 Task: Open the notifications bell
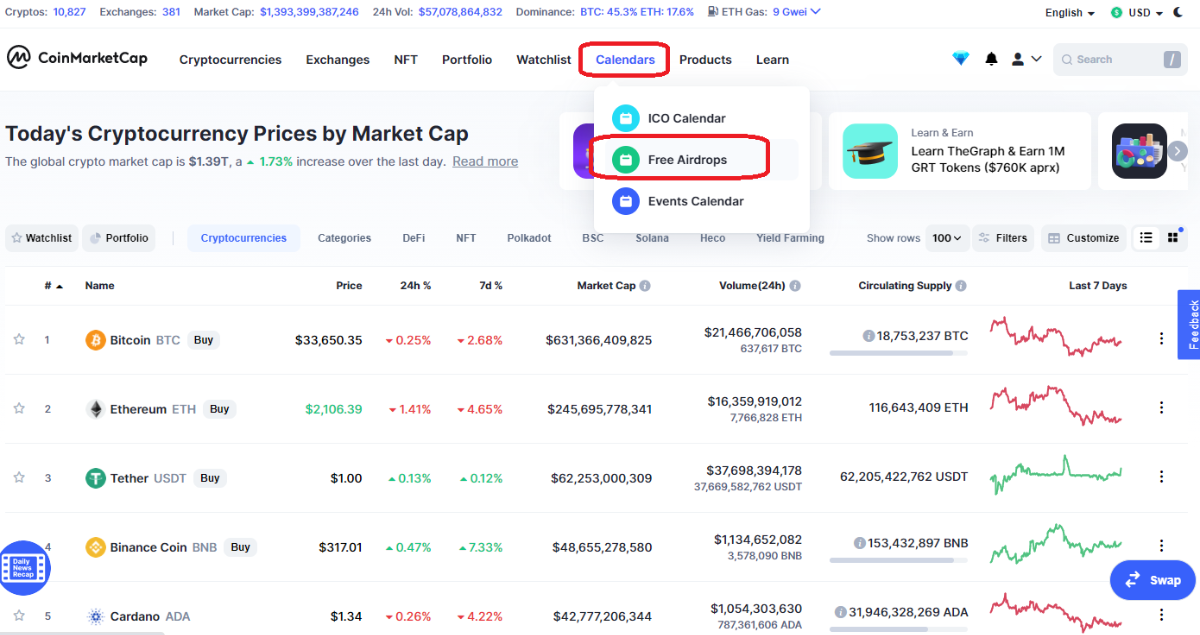point(991,59)
